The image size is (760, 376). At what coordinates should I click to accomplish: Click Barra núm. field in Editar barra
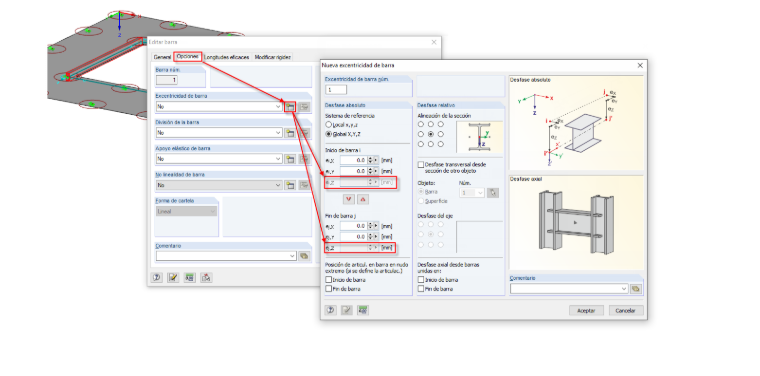(x=167, y=80)
